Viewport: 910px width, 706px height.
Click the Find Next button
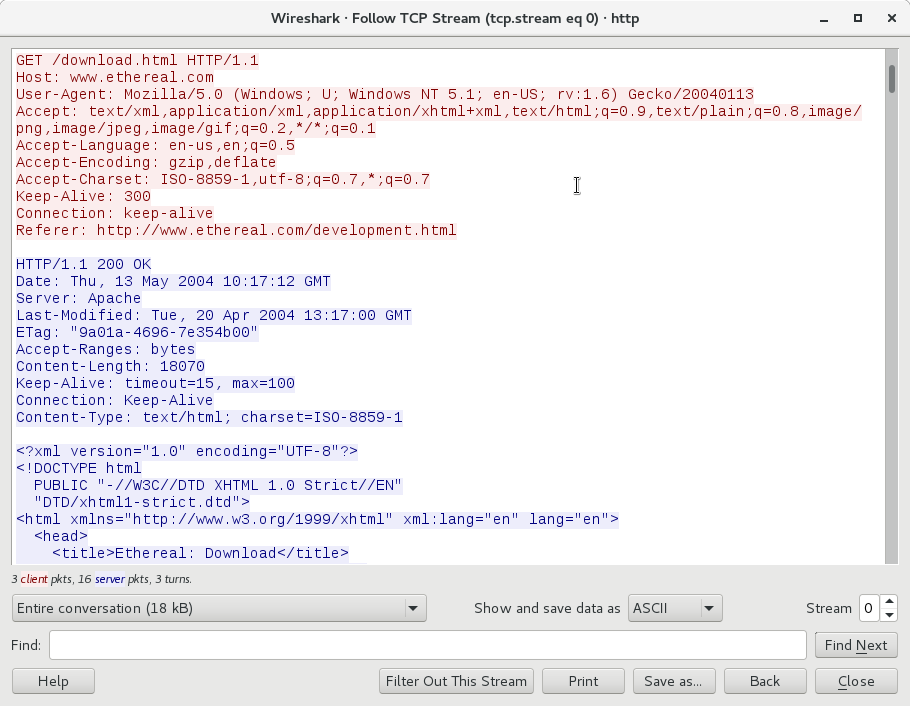[856, 645]
